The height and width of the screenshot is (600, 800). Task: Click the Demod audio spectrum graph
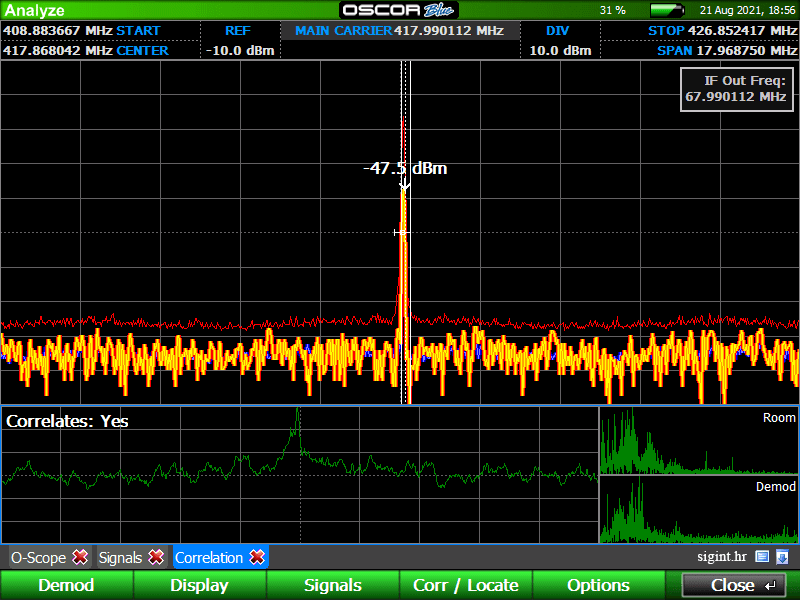pyautogui.click(x=698, y=509)
